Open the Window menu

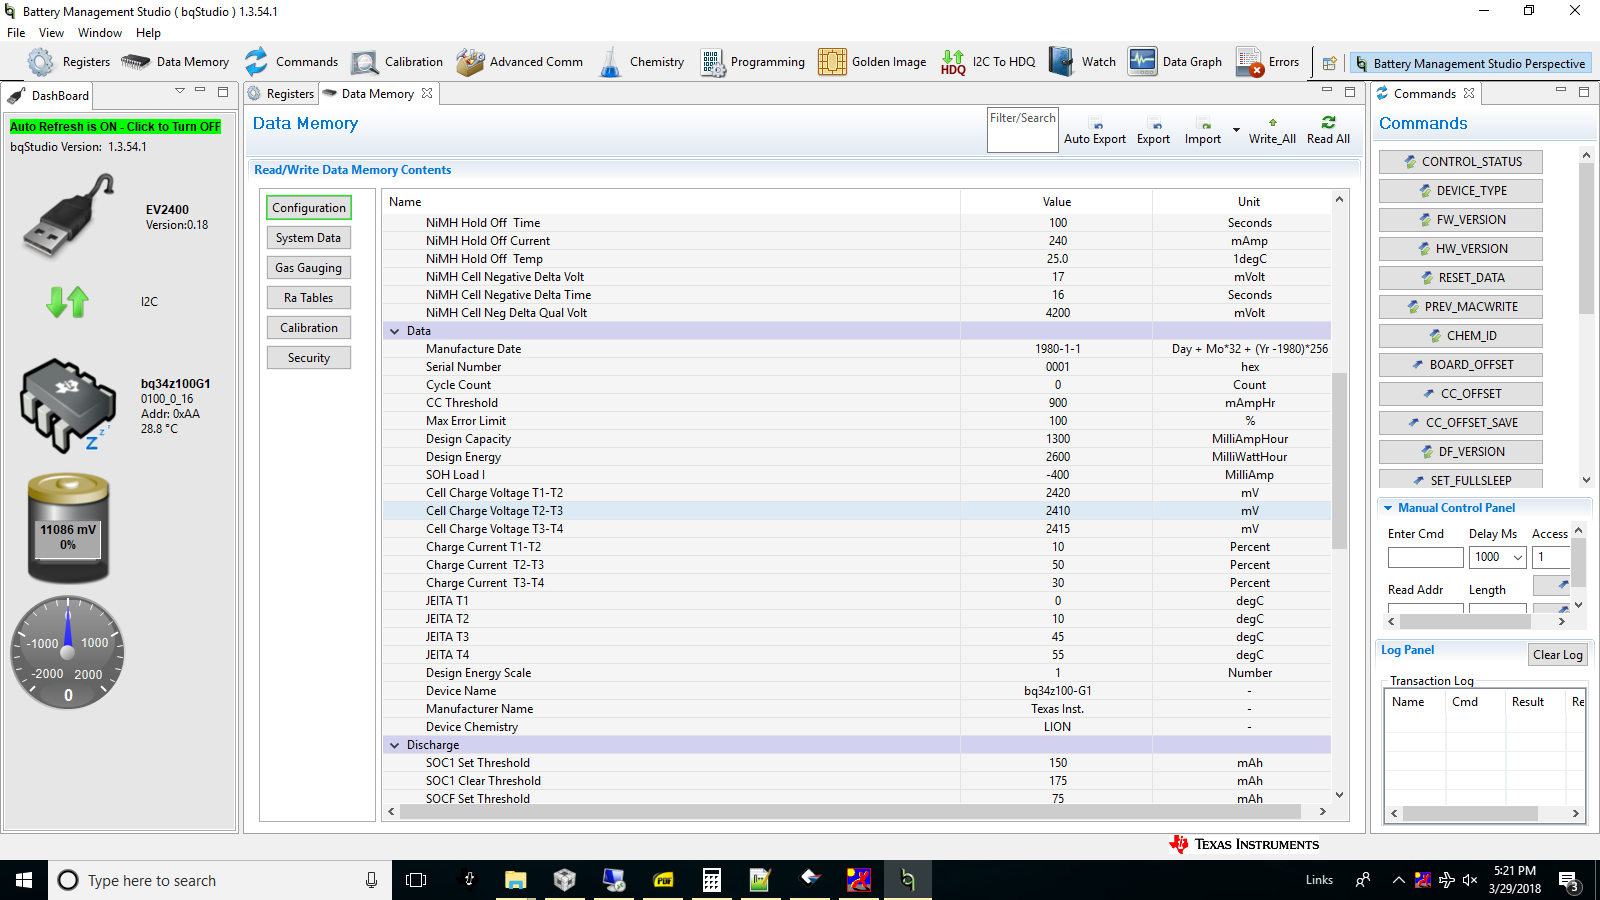[100, 33]
